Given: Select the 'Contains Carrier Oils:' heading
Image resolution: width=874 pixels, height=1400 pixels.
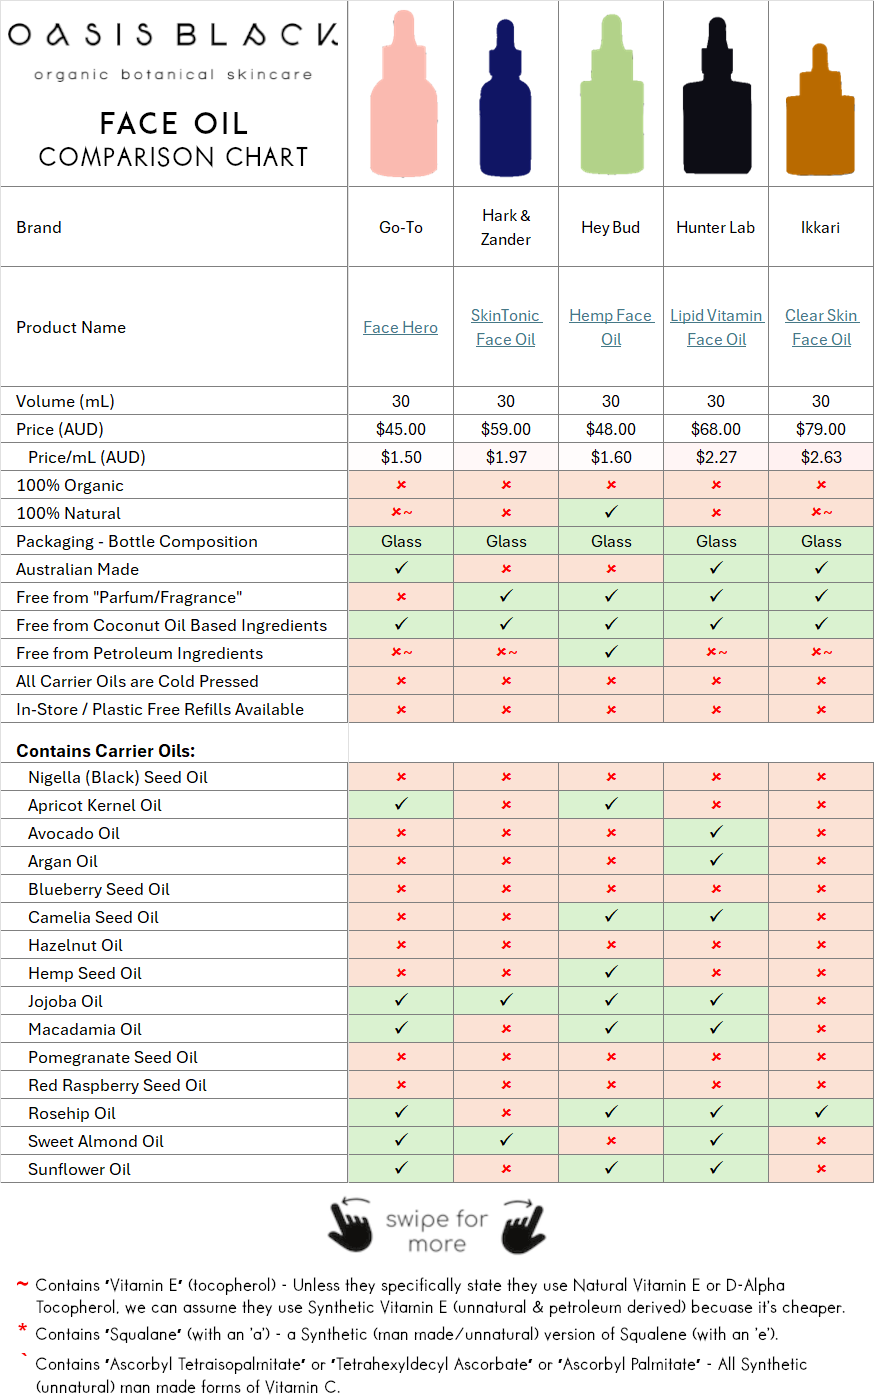Looking at the screenshot, I should 106,751.
